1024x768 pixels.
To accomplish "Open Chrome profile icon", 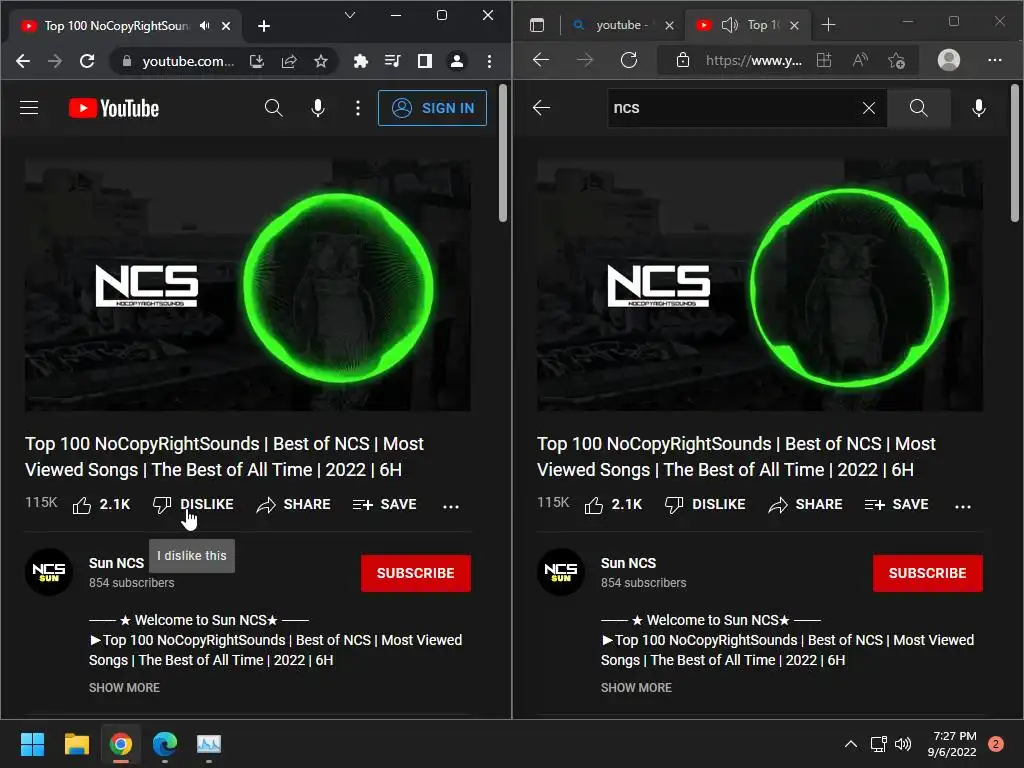I will 456,61.
